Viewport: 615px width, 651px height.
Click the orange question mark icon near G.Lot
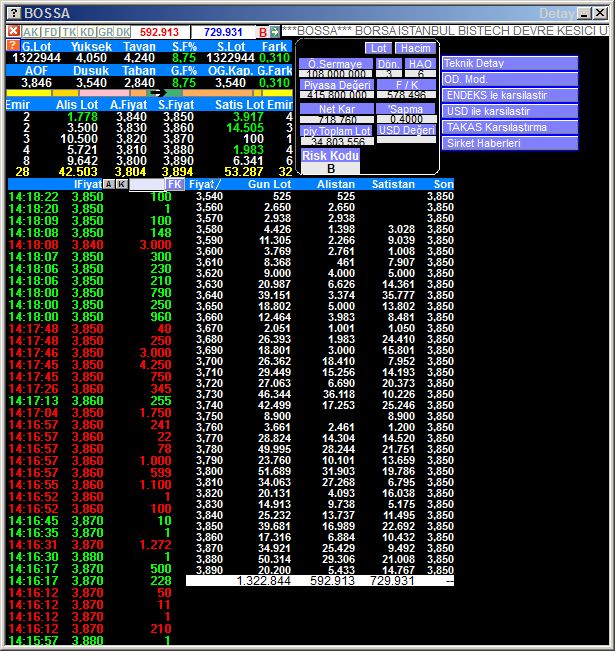pyautogui.click(x=13, y=45)
